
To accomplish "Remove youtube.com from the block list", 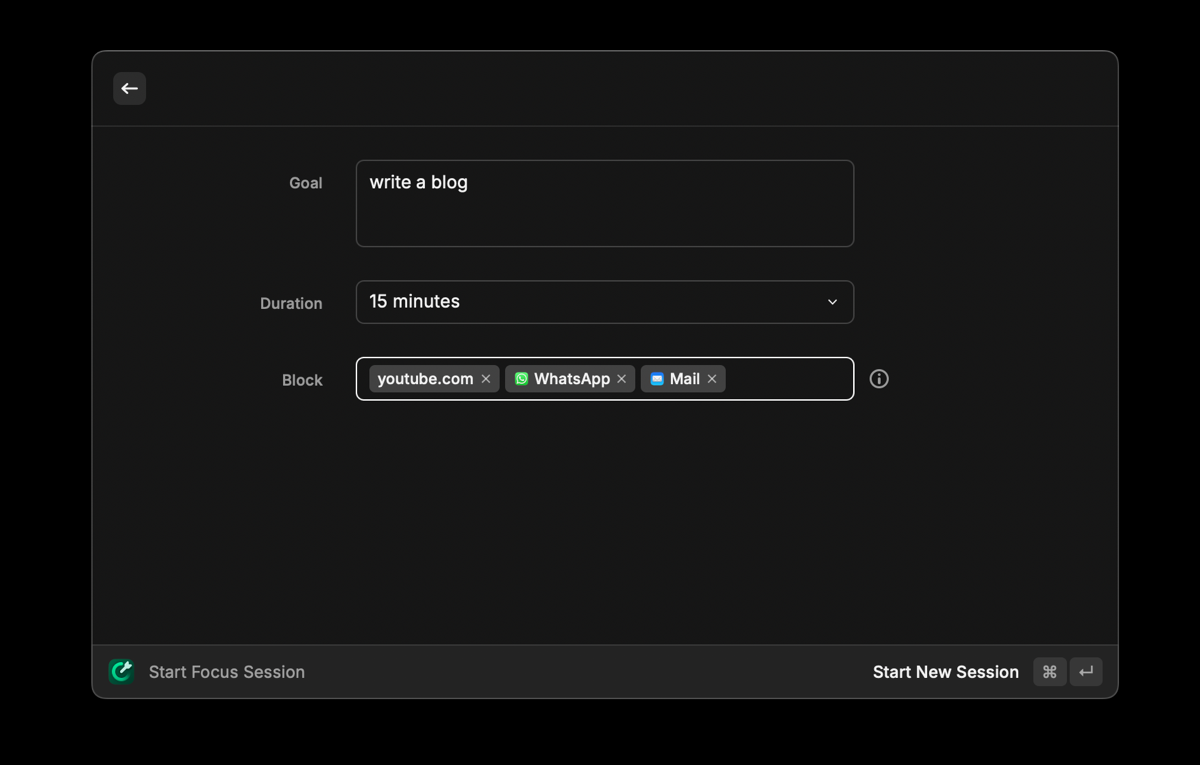I will click(x=486, y=379).
